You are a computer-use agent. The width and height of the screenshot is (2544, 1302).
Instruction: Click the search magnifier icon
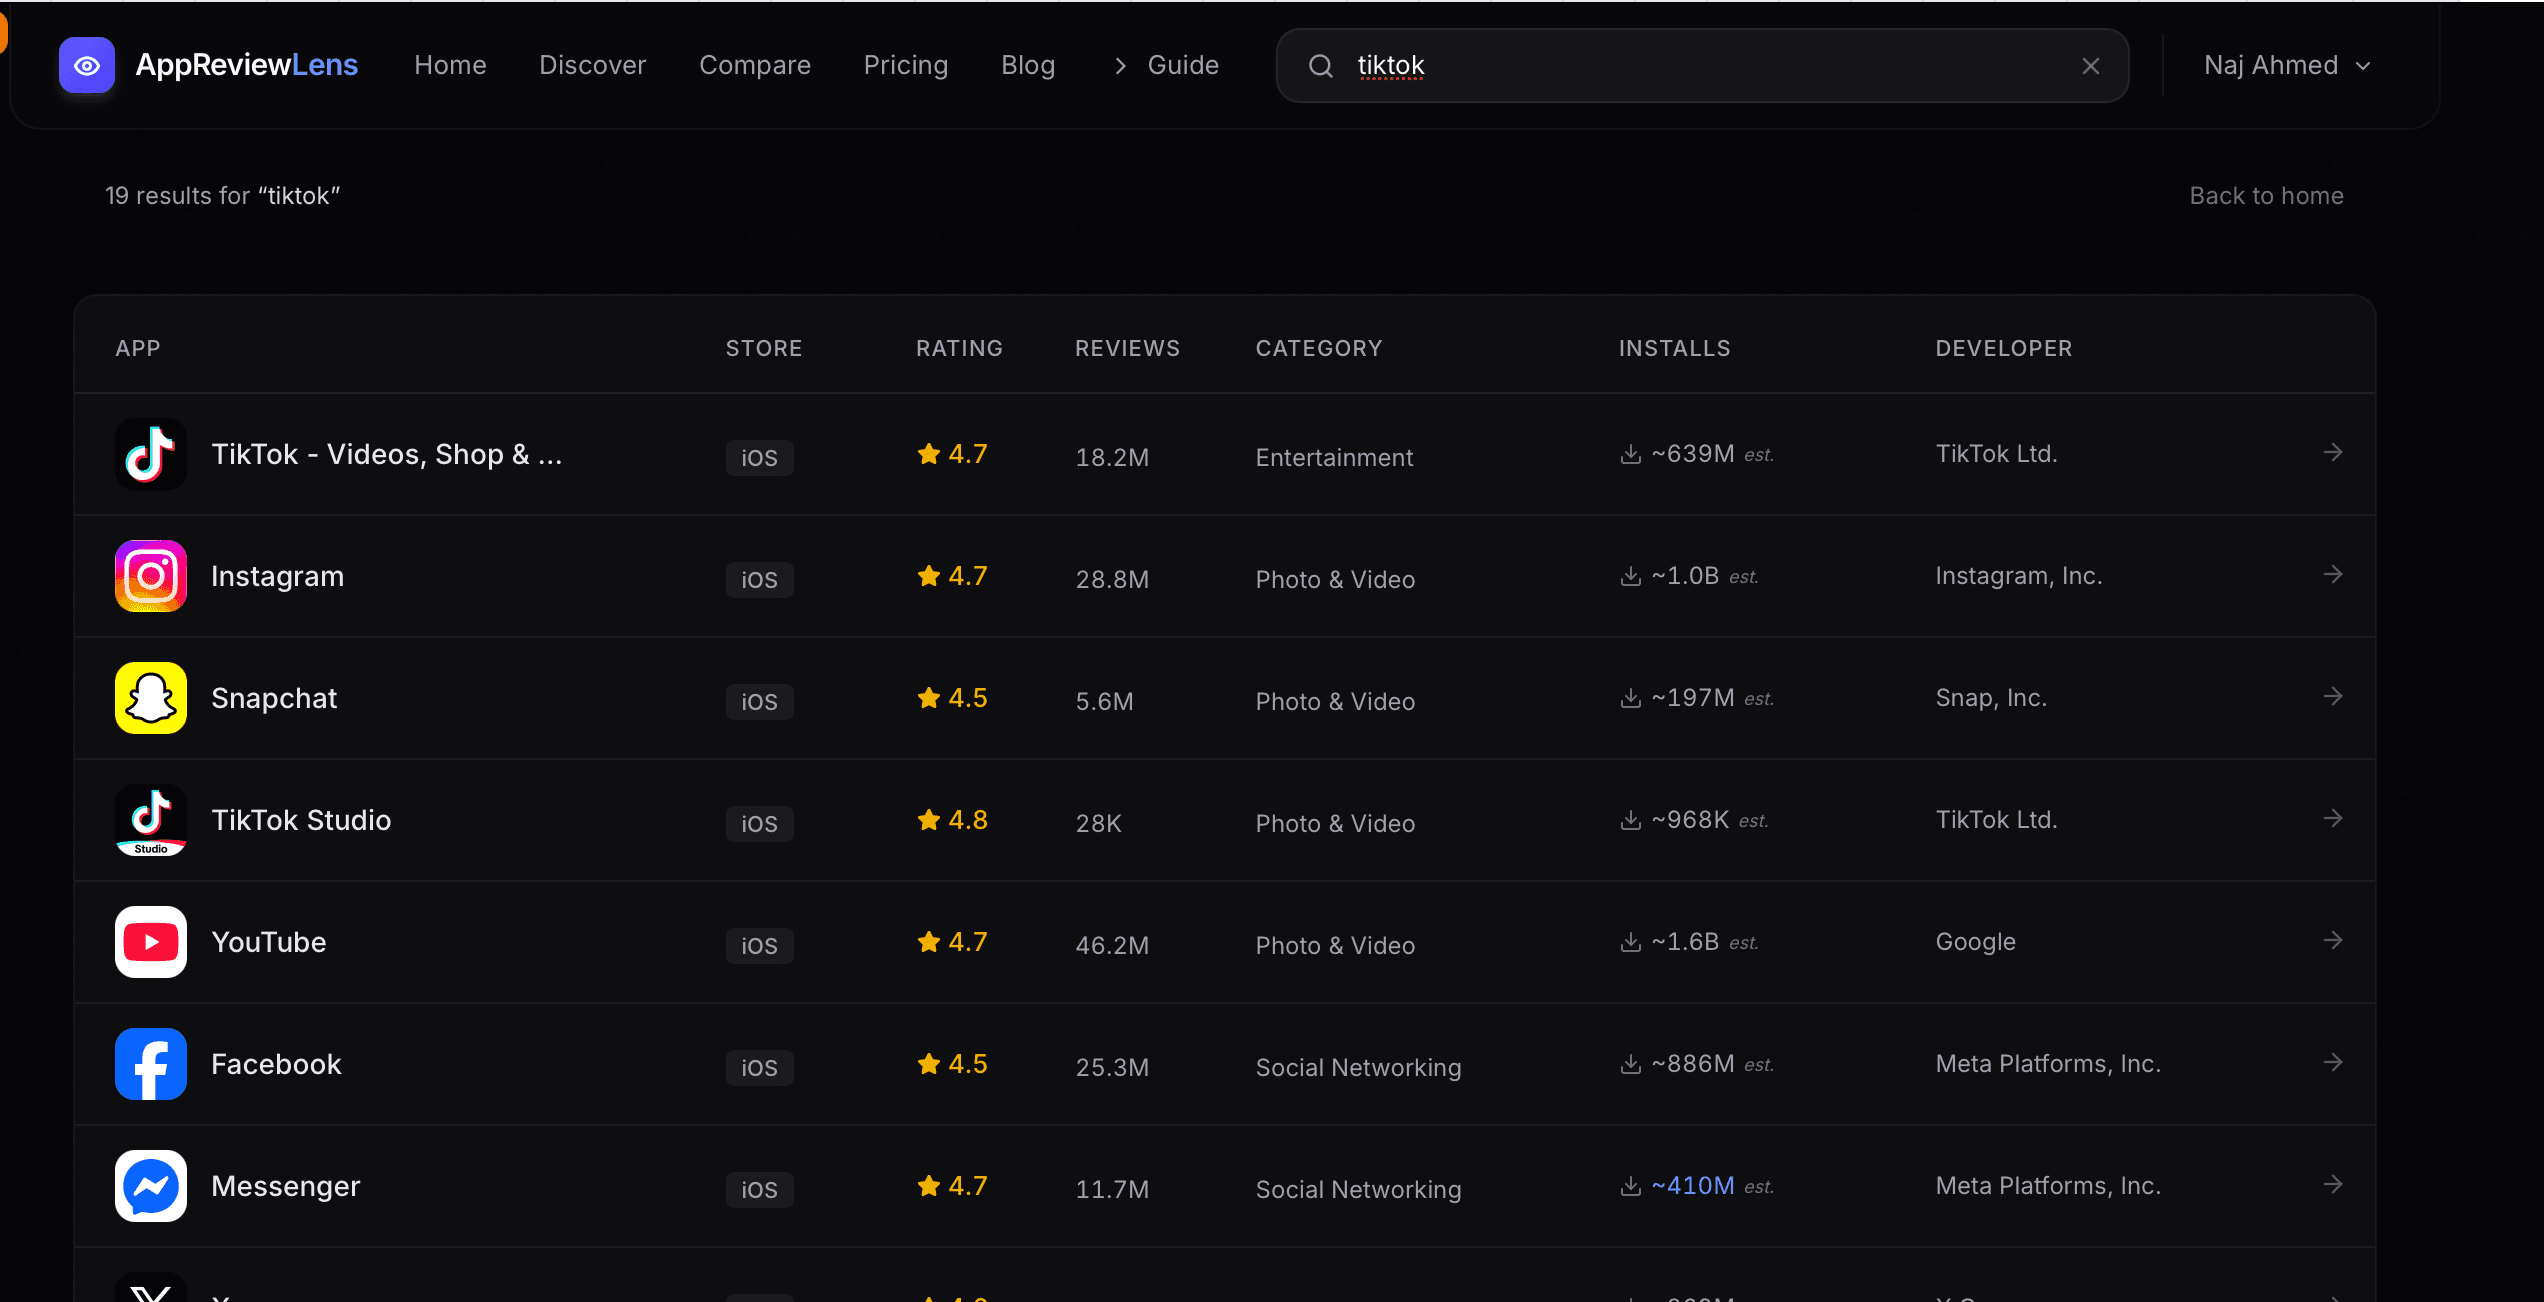(1320, 65)
